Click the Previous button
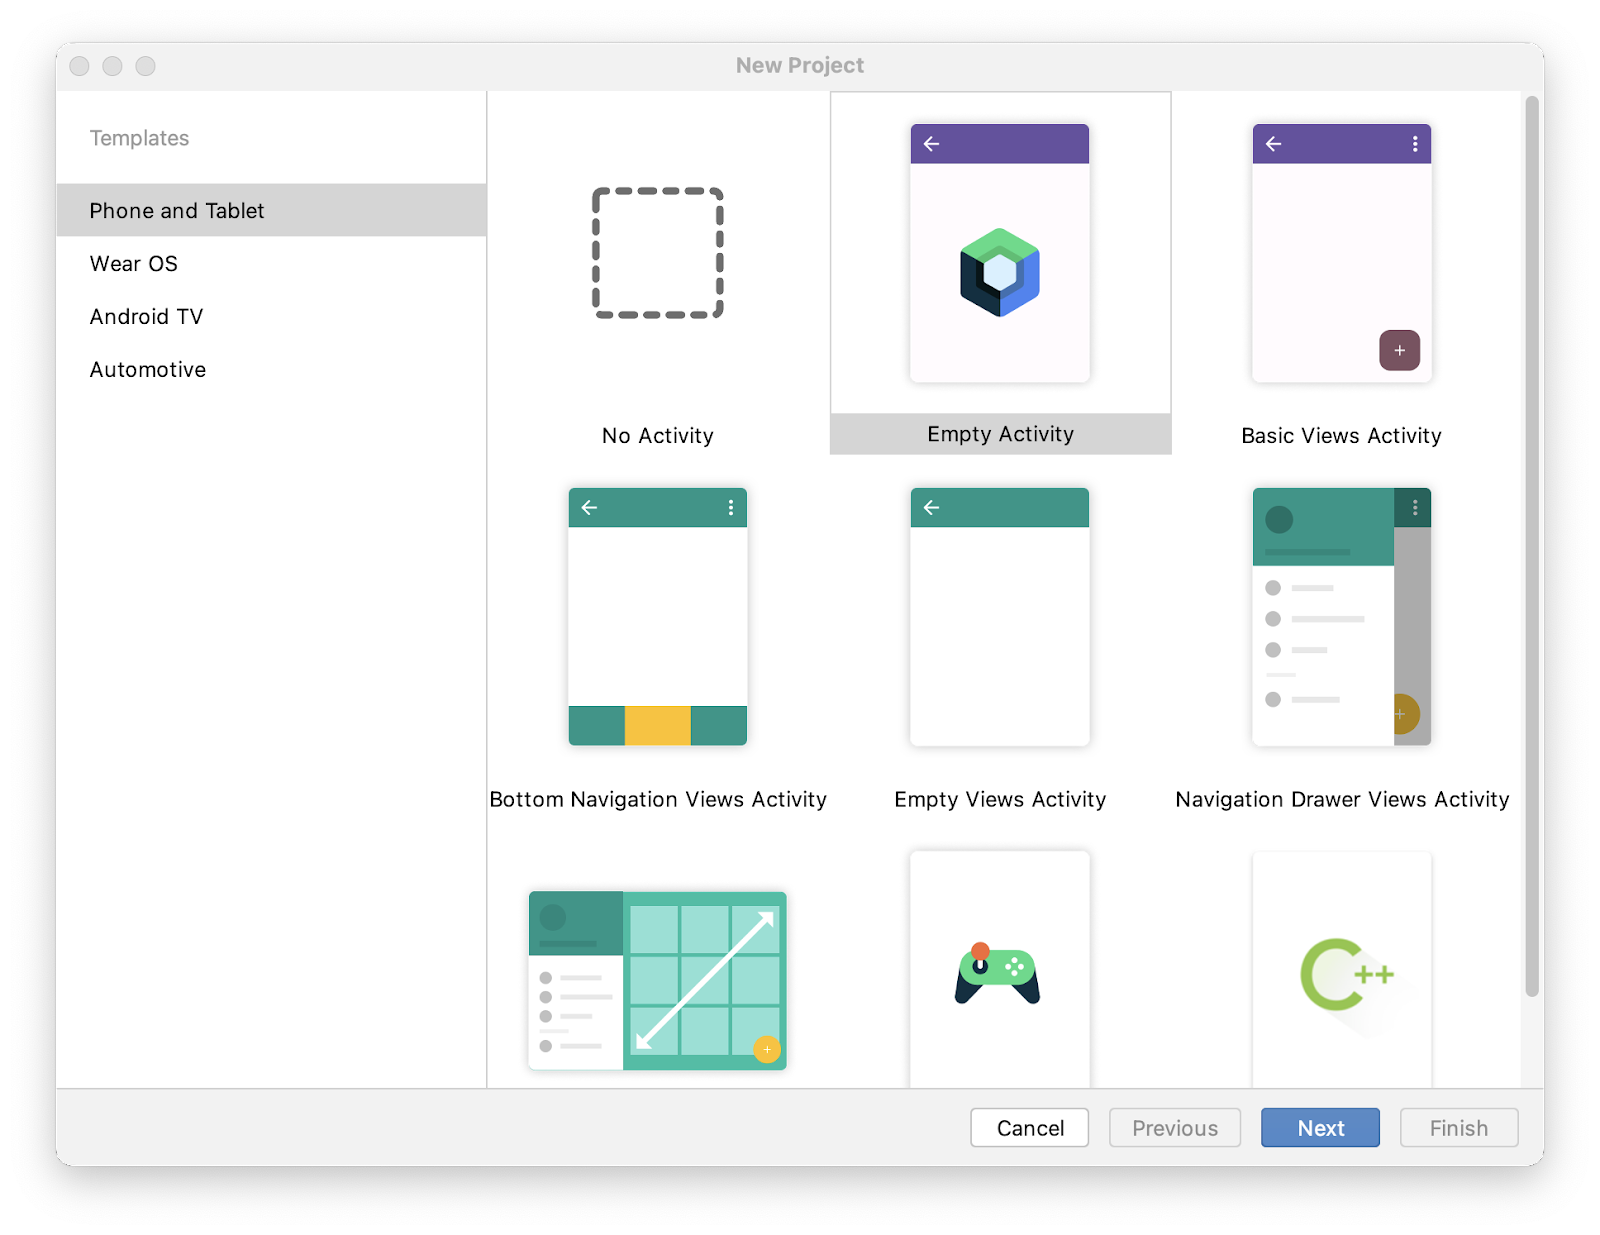This screenshot has width=1600, height=1235. 1175,1128
